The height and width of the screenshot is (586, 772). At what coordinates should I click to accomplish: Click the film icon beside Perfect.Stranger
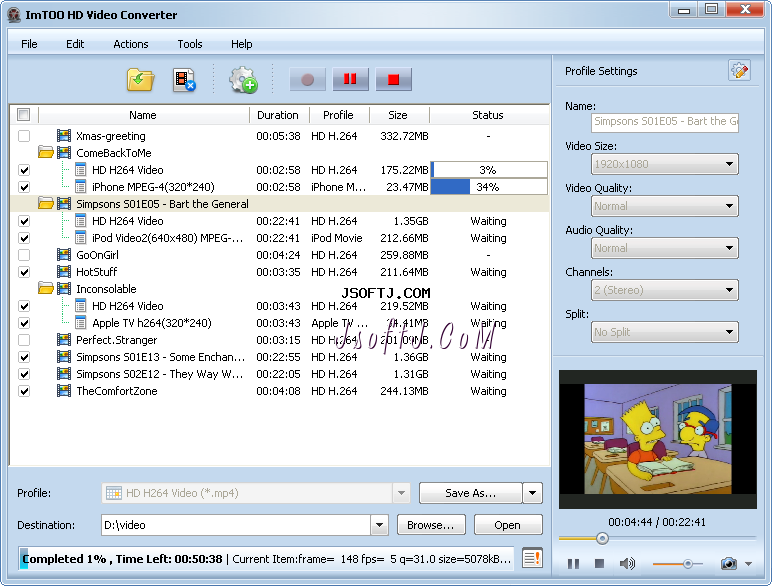(x=64, y=340)
